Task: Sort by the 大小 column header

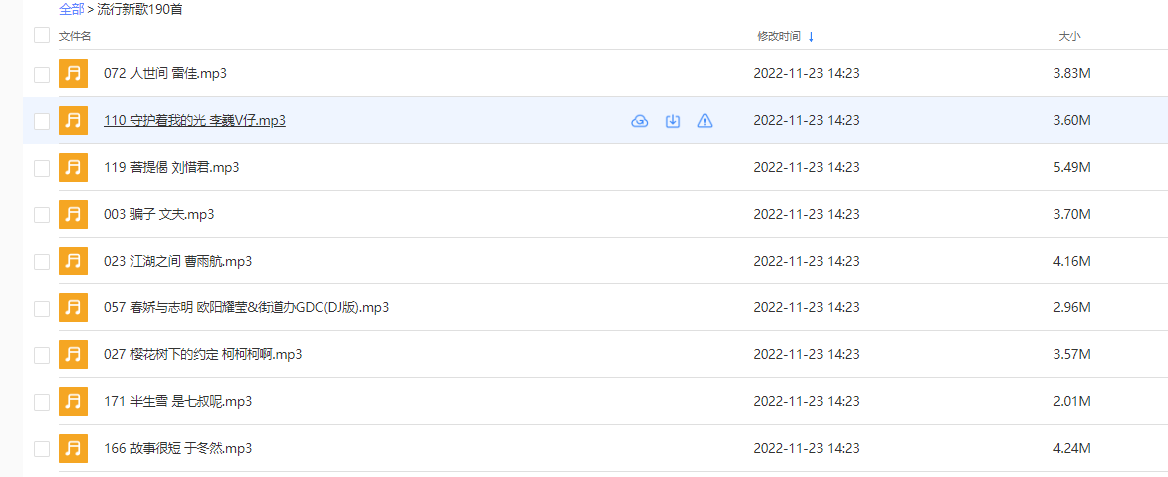Action: (x=1070, y=36)
